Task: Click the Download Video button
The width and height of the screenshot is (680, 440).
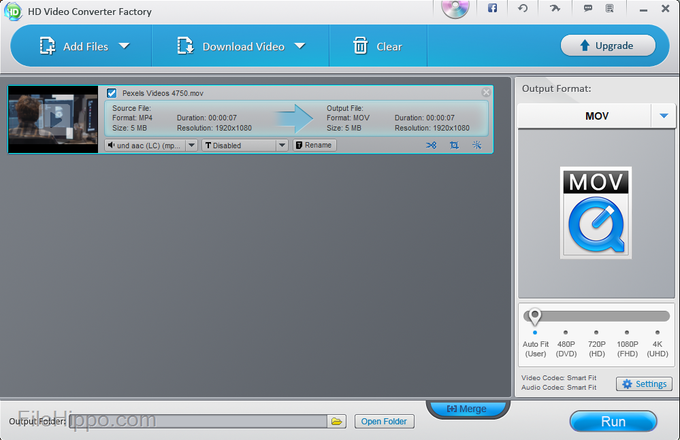Action: click(x=231, y=46)
